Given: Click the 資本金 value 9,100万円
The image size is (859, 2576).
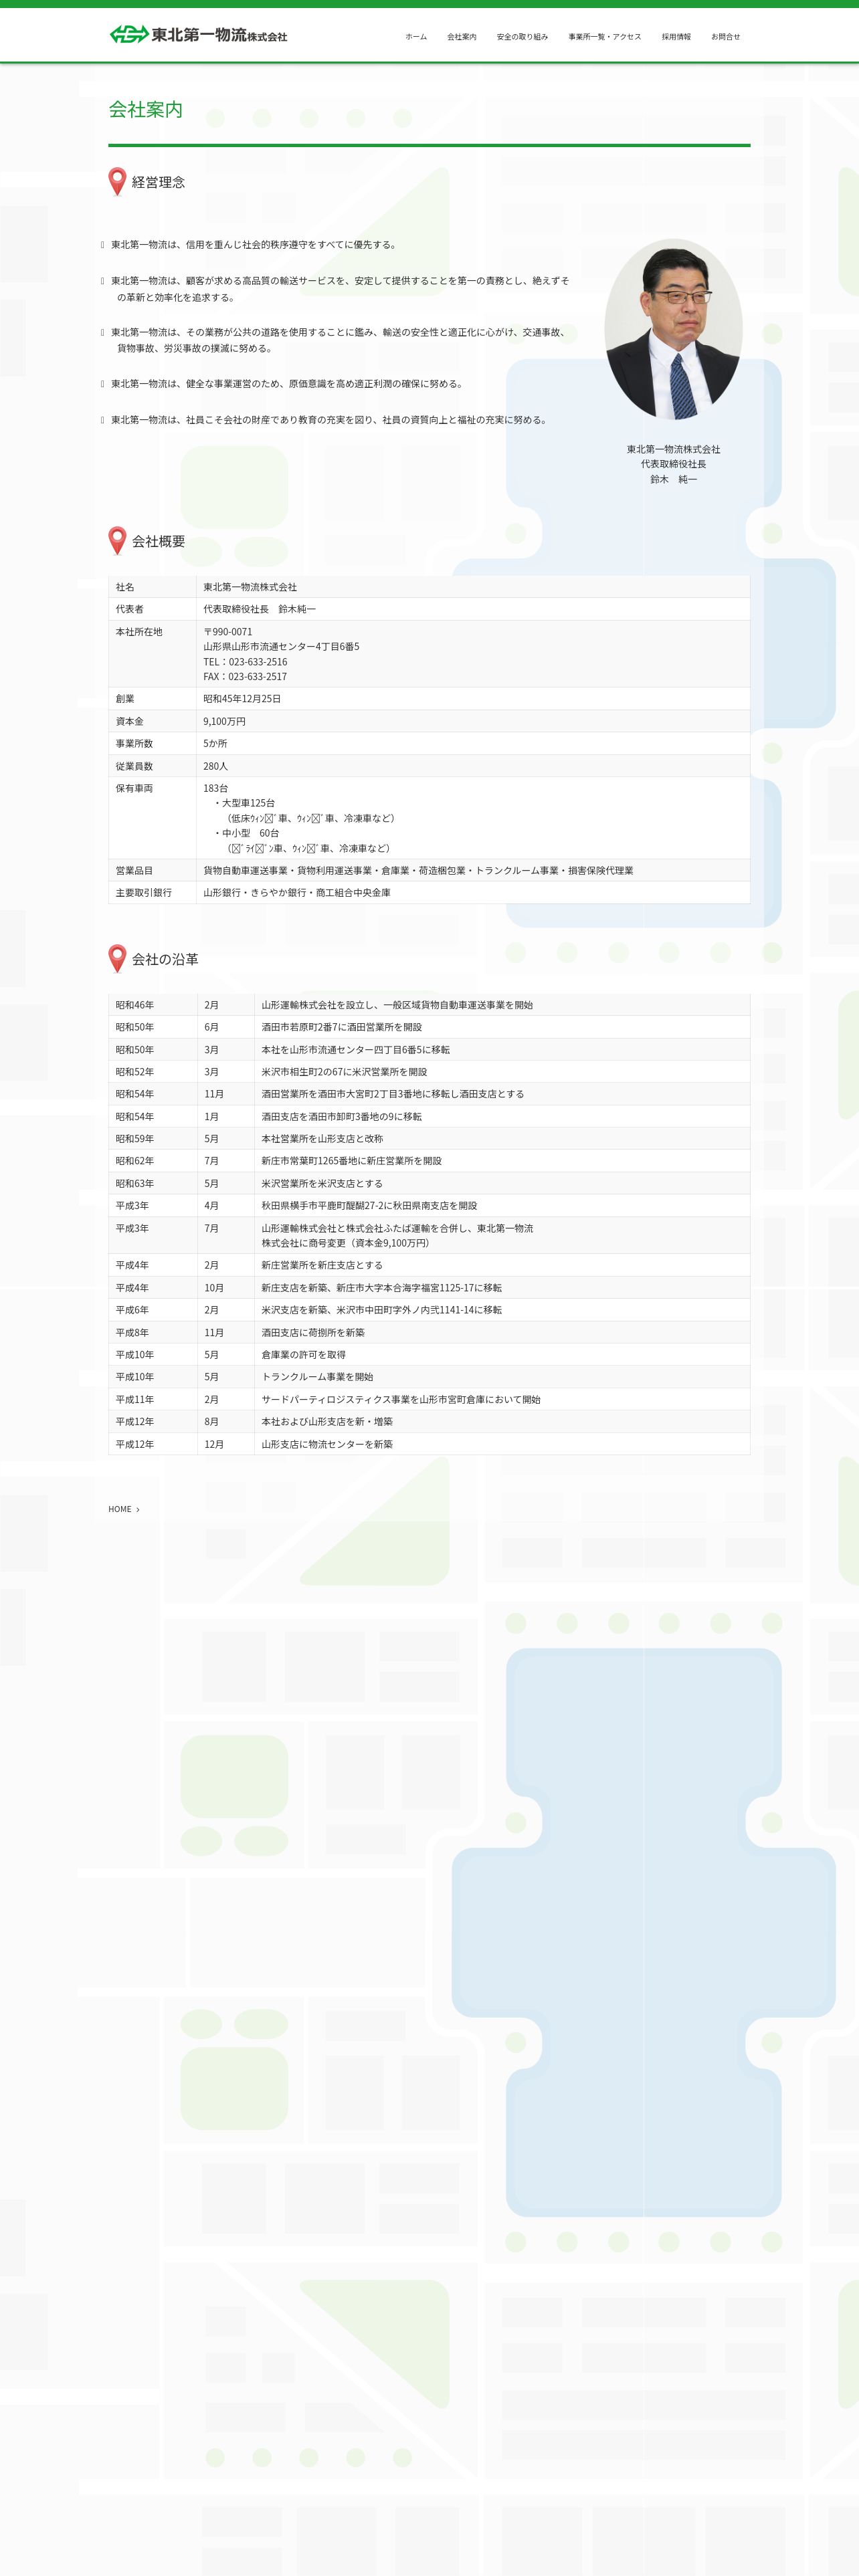Looking at the screenshot, I should [224, 721].
